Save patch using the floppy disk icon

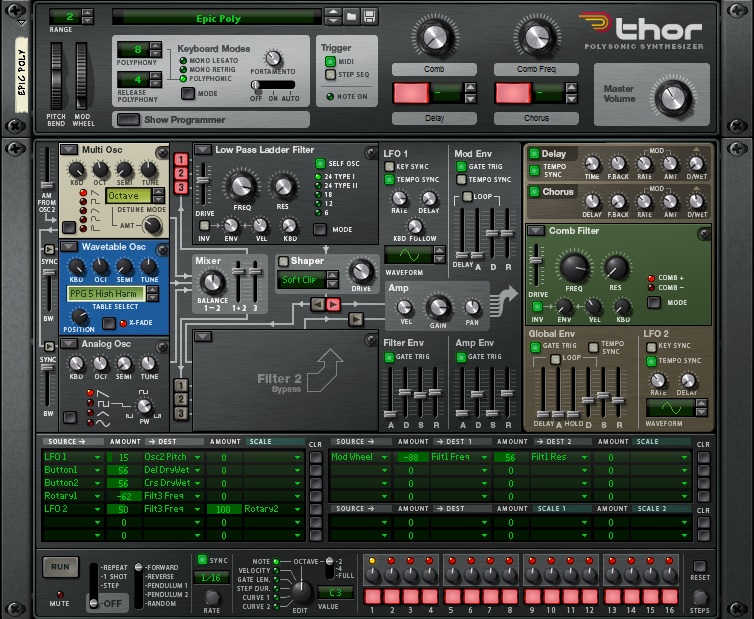click(x=369, y=17)
